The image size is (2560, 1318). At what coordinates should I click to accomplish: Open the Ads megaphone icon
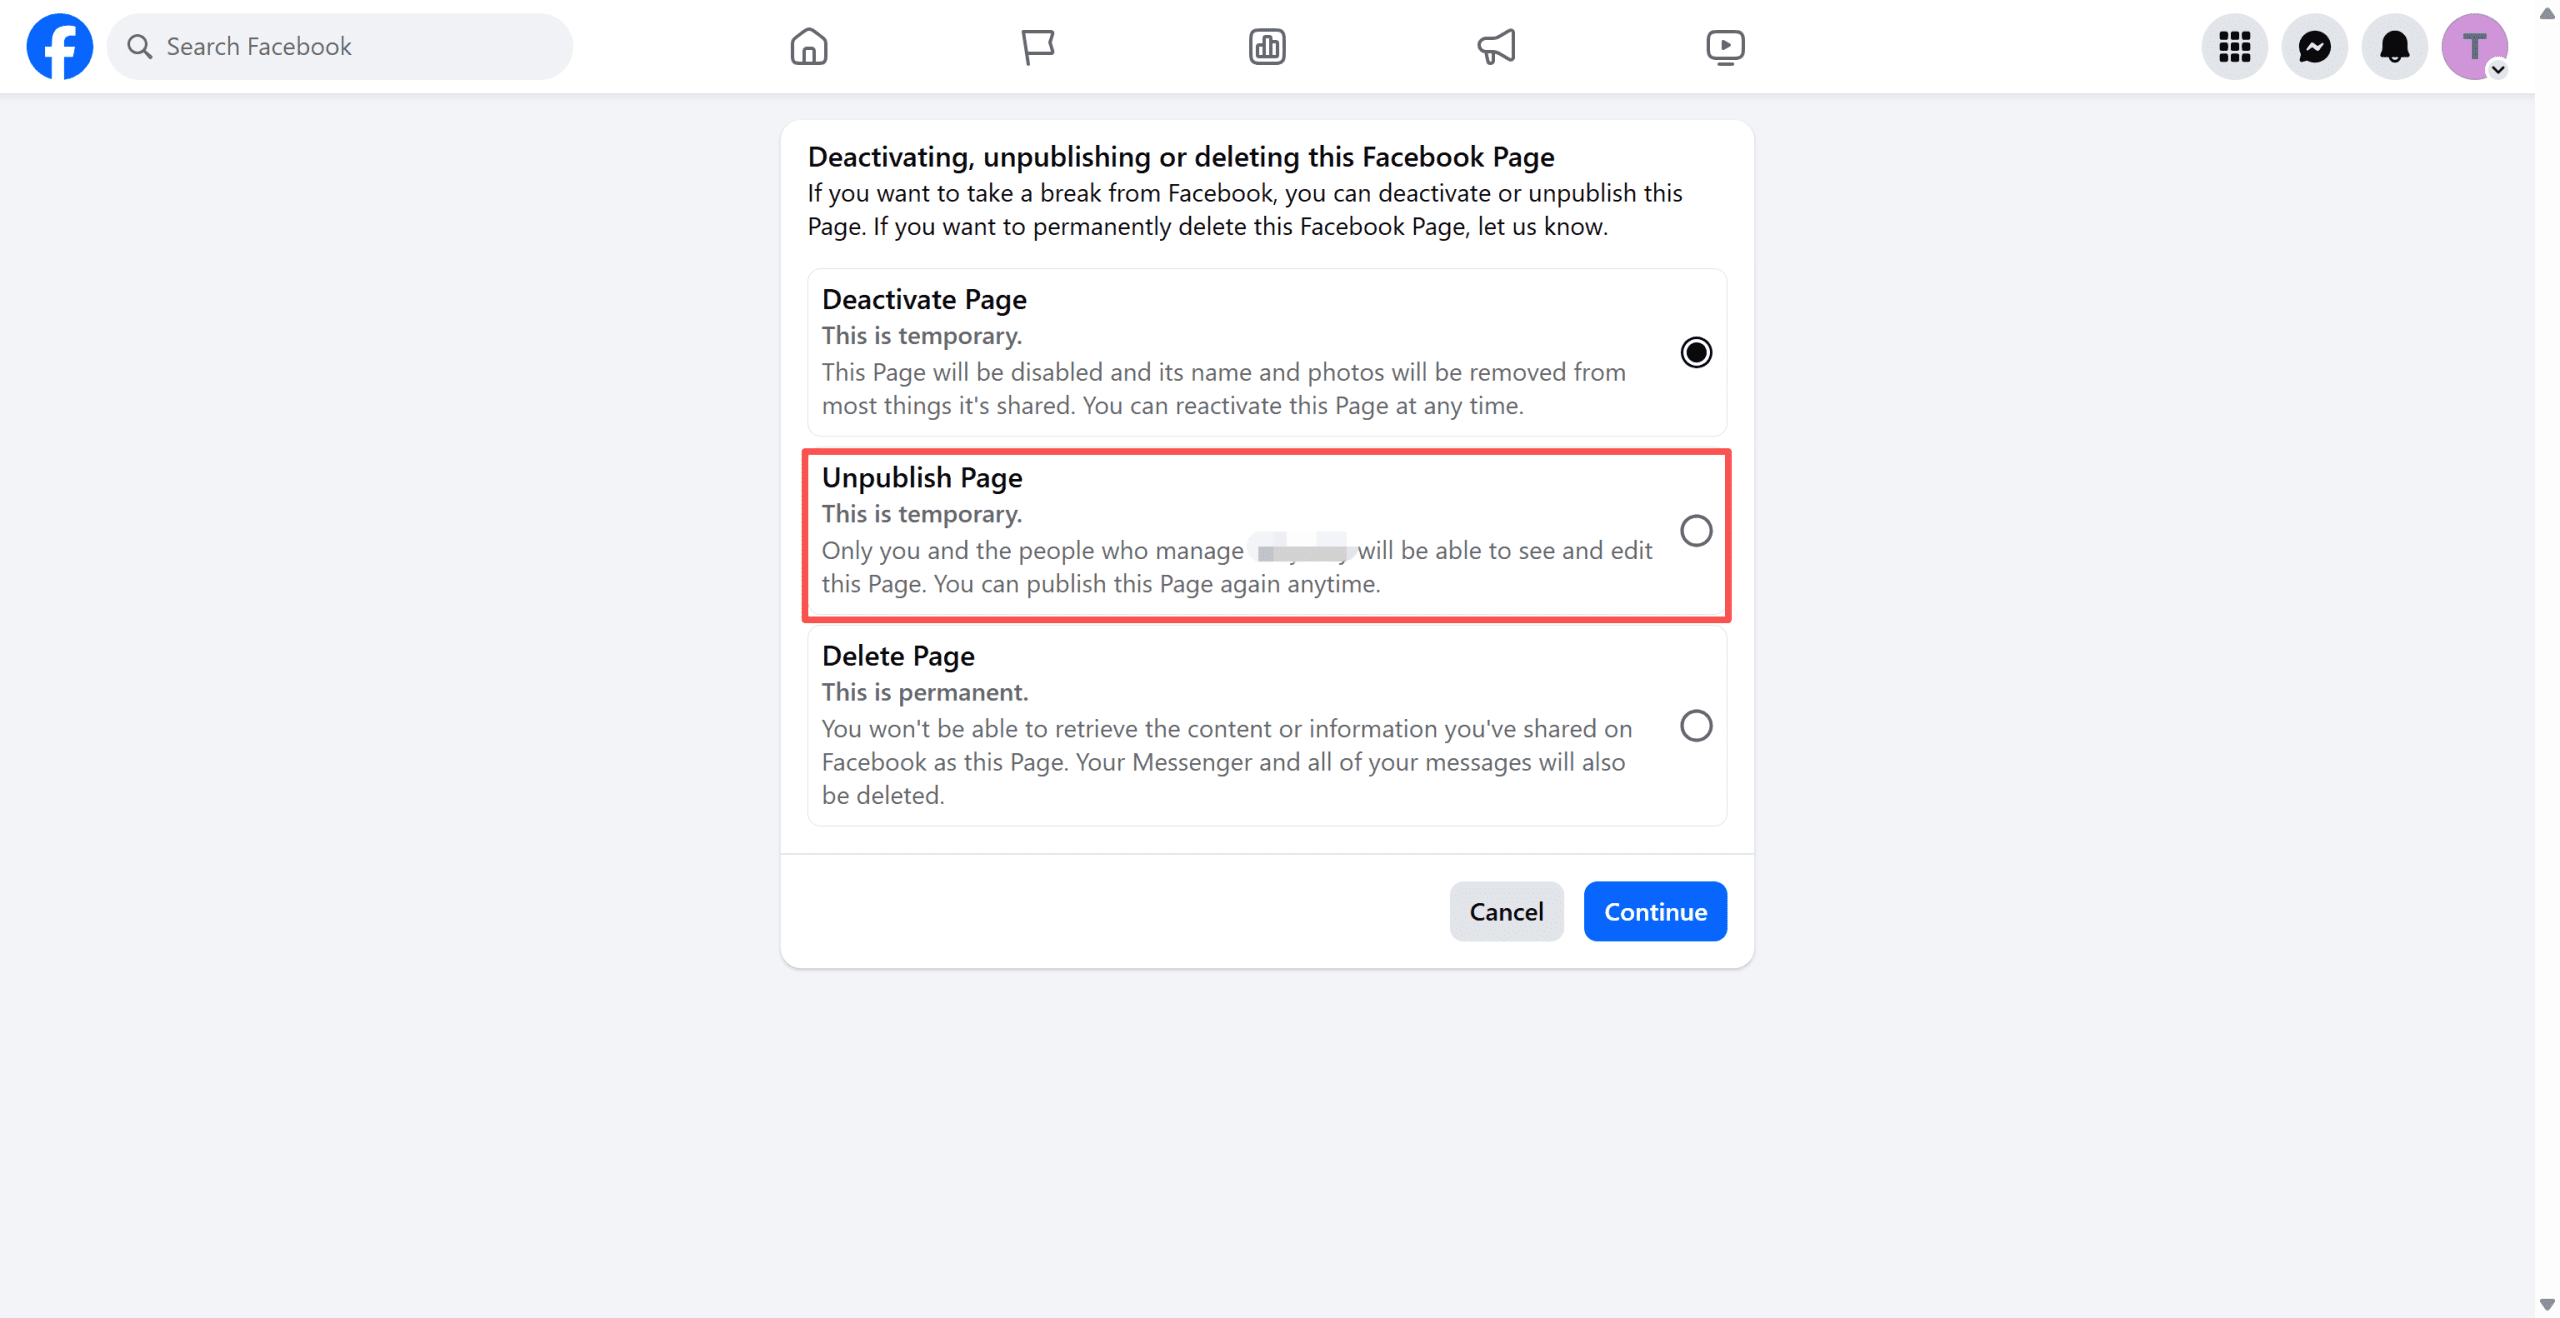pos(1496,46)
